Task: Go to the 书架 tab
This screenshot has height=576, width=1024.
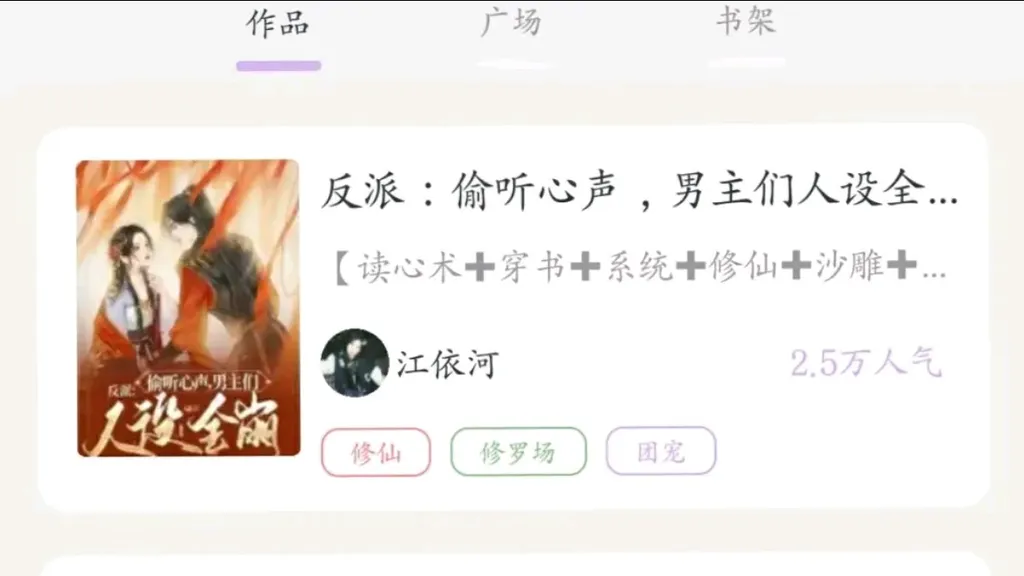Action: 745,21
